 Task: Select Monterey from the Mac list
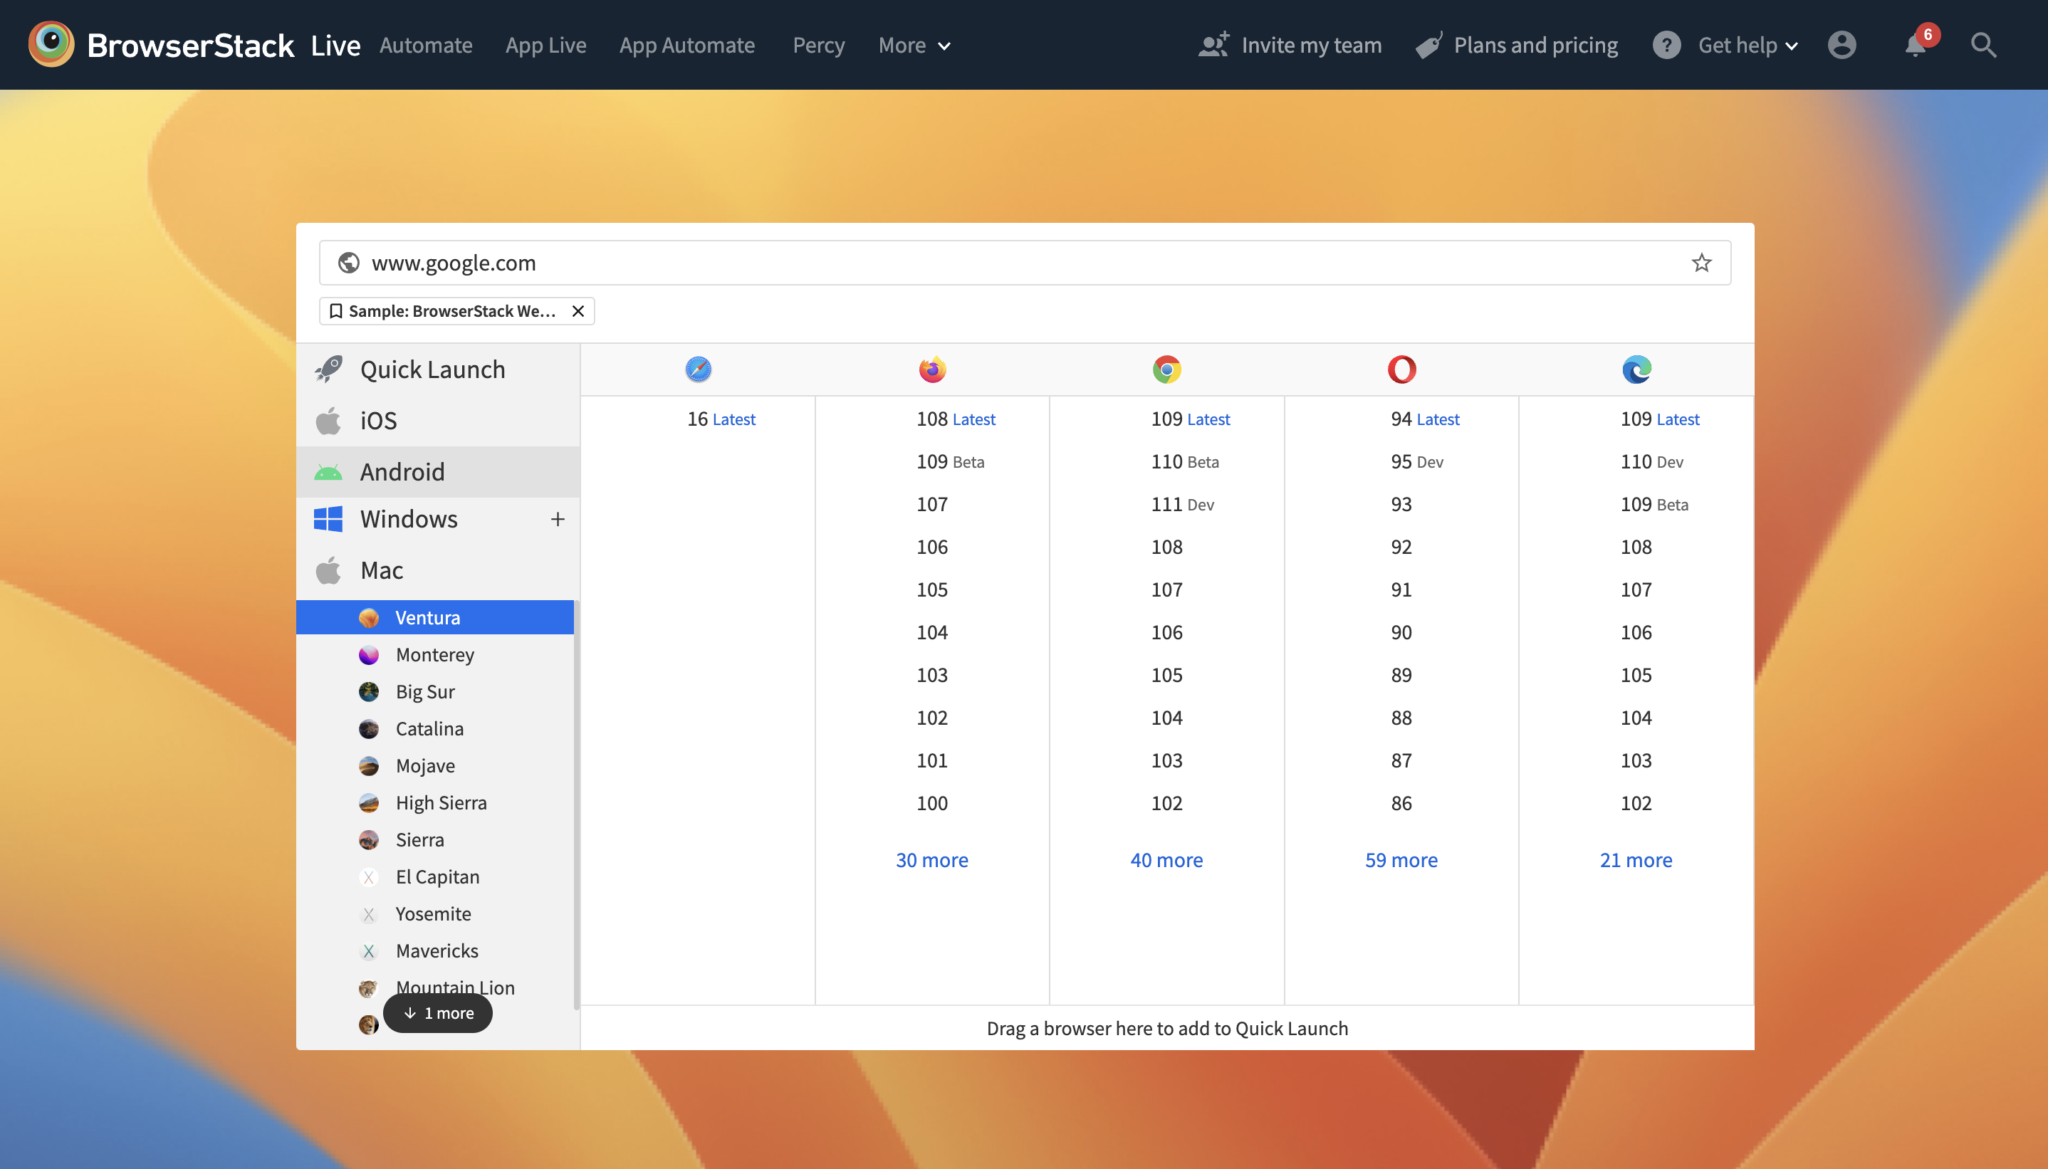point(434,654)
